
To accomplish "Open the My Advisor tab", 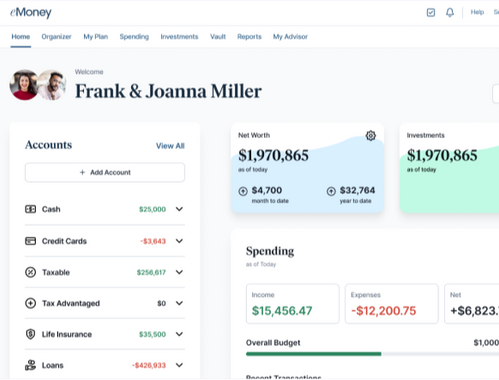I will pyautogui.click(x=290, y=37).
